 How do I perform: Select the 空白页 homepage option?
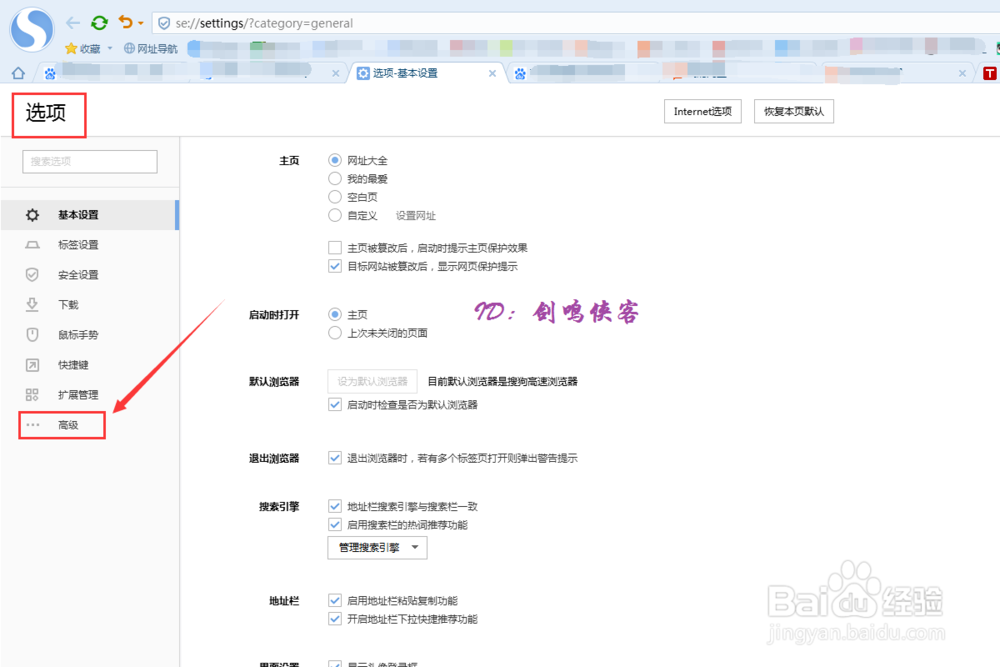tap(336, 197)
